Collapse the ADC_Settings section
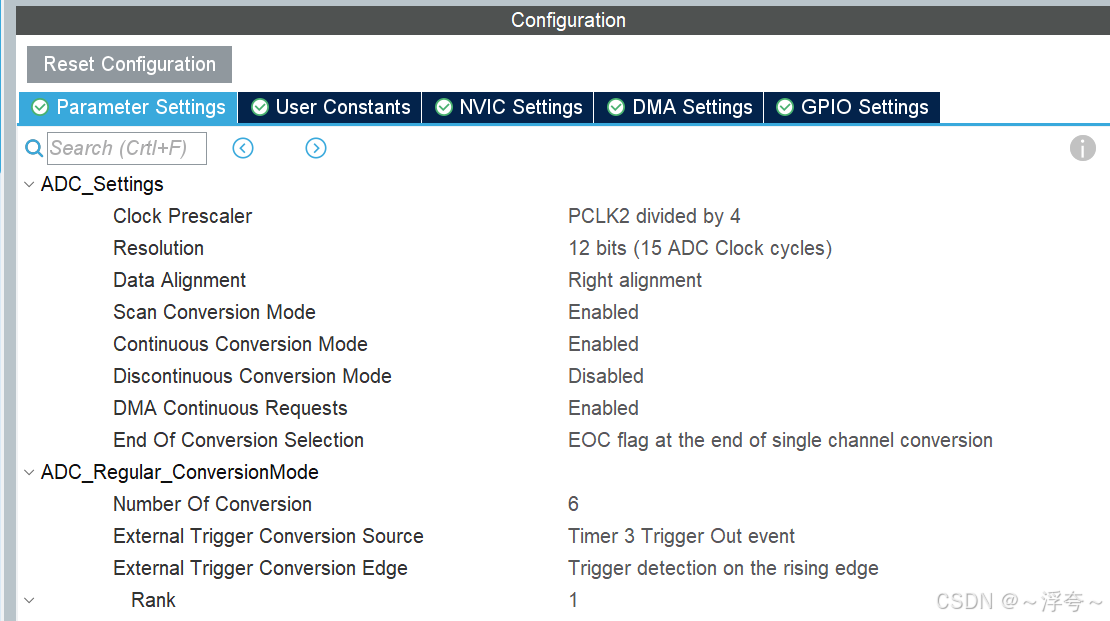This screenshot has width=1110, height=621. (28, 184)
